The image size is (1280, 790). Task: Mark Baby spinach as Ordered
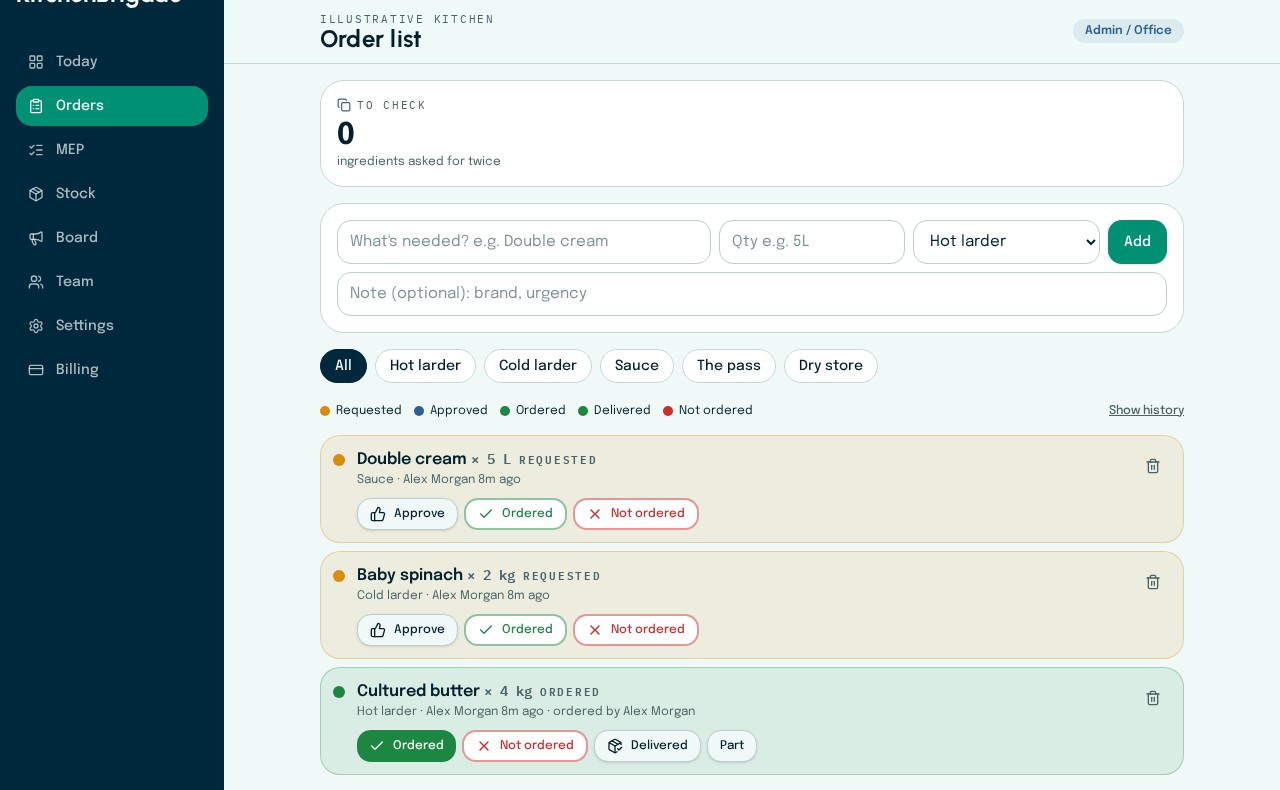pyautogui.click(x=515, y=630)
